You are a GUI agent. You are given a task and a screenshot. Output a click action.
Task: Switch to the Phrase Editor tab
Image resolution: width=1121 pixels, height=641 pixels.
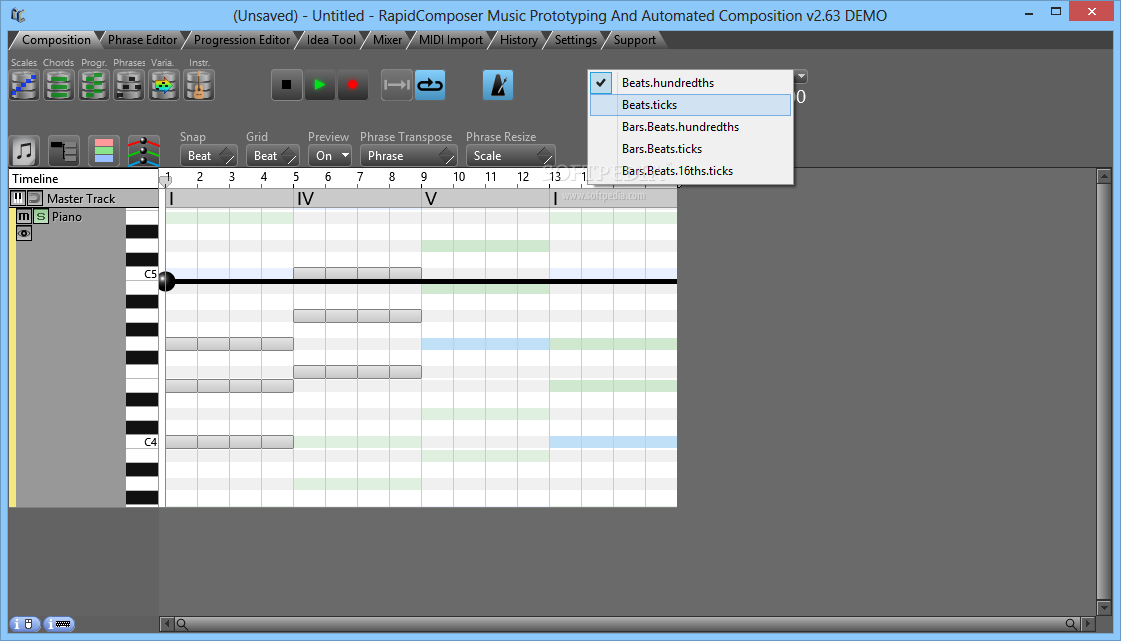(142, 40)
